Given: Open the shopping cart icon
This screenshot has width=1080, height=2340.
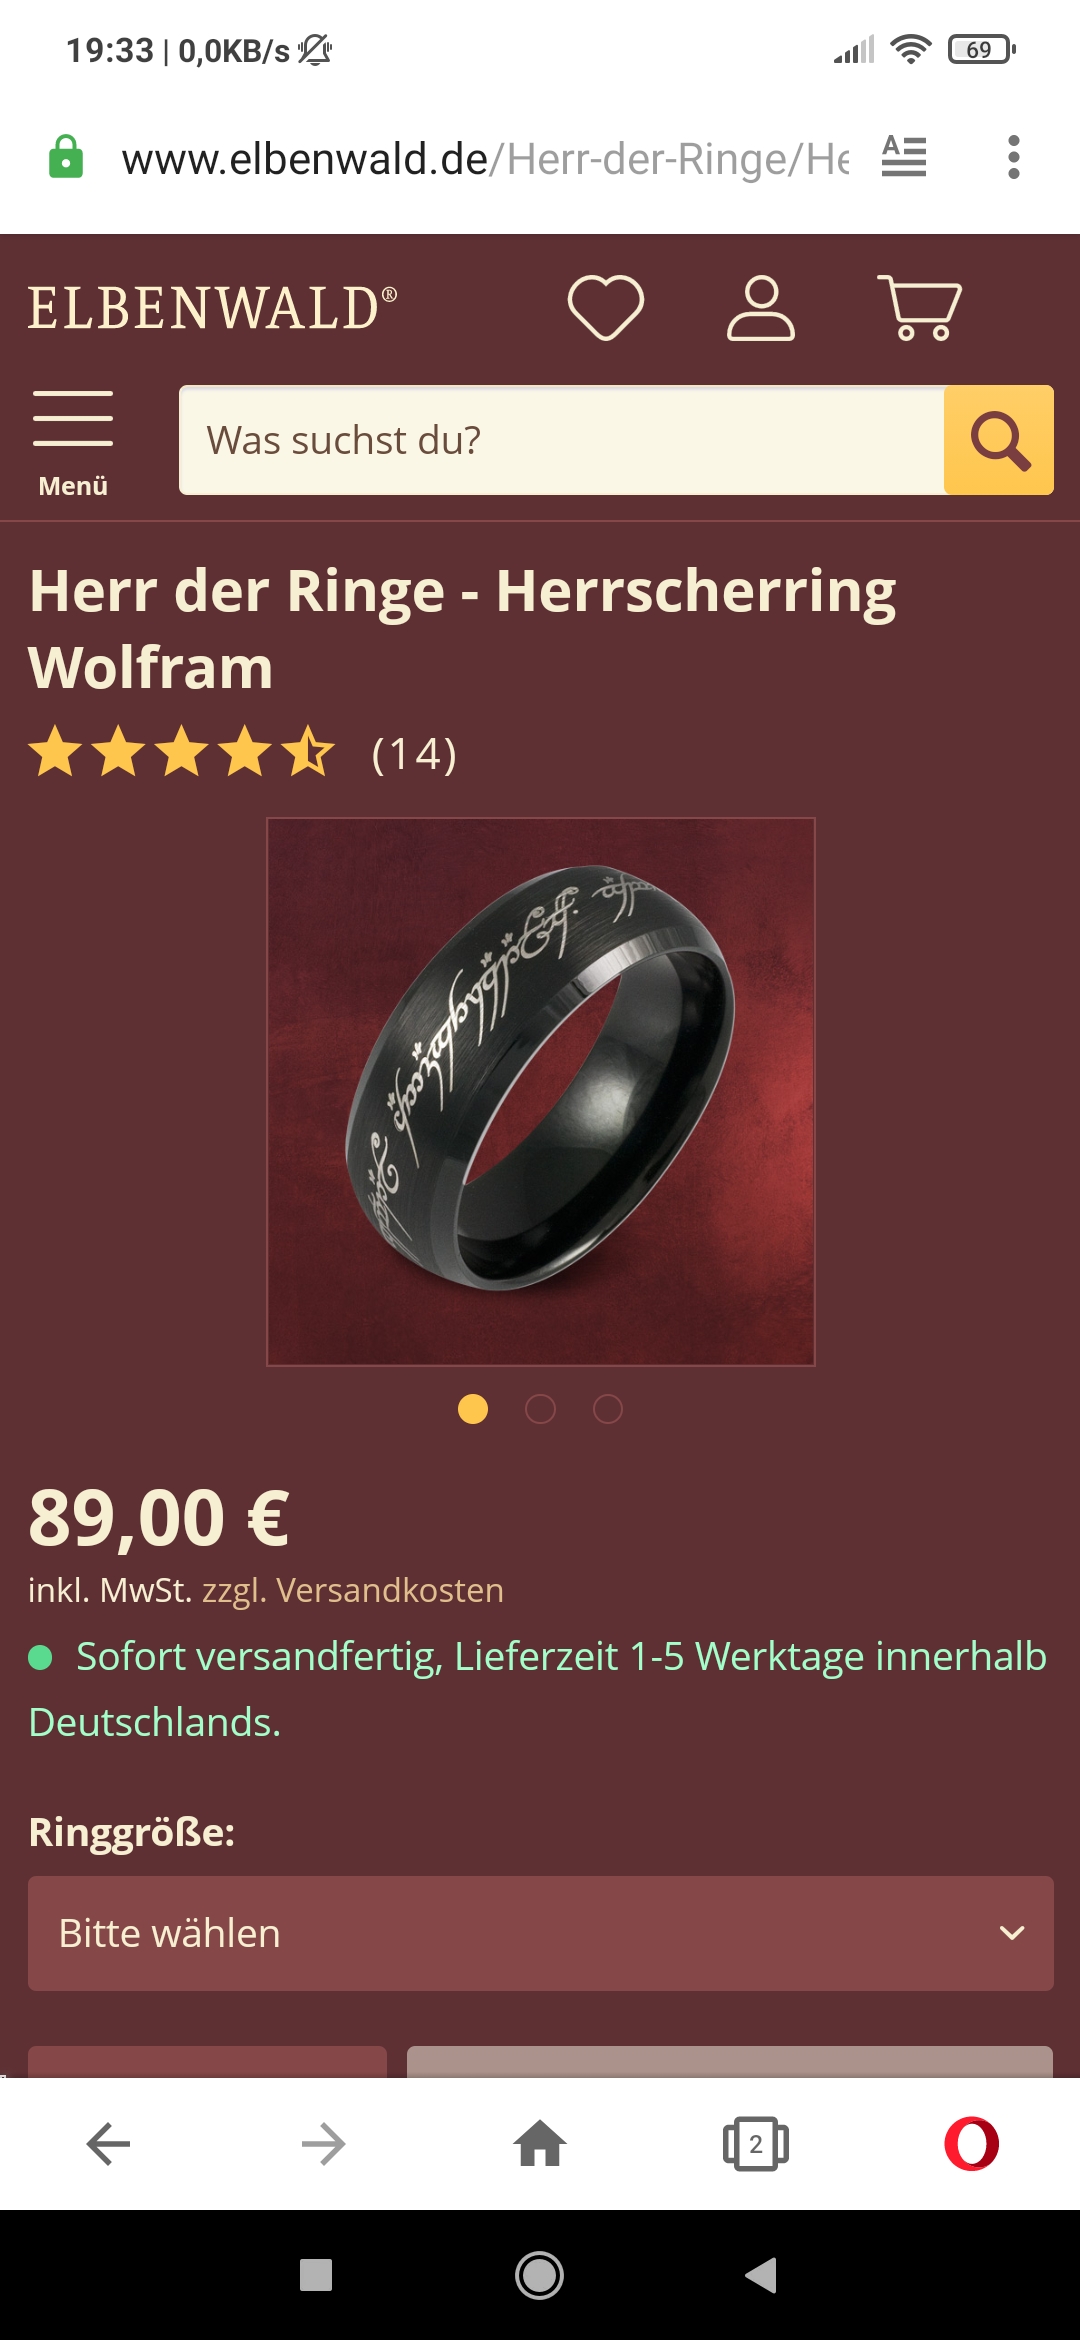Looking at the screenshot, I should click(920, 307).
